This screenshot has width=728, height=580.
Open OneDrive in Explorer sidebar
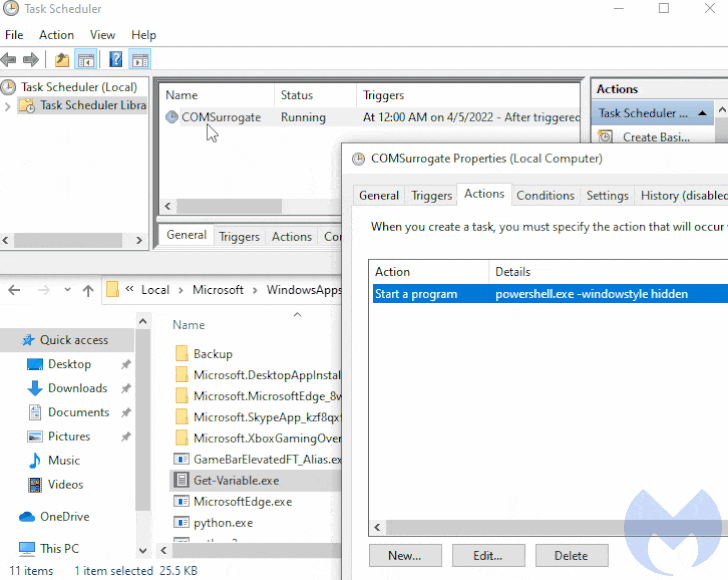tap(64, 517)
